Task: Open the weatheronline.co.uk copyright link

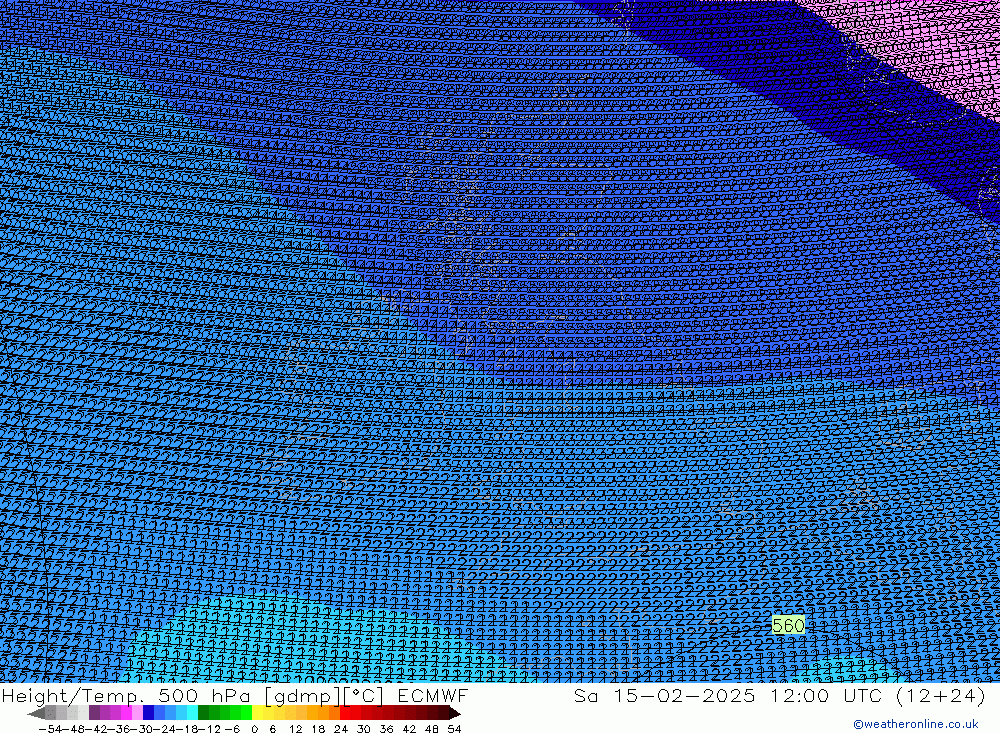Action: click(x=916, y=724)
